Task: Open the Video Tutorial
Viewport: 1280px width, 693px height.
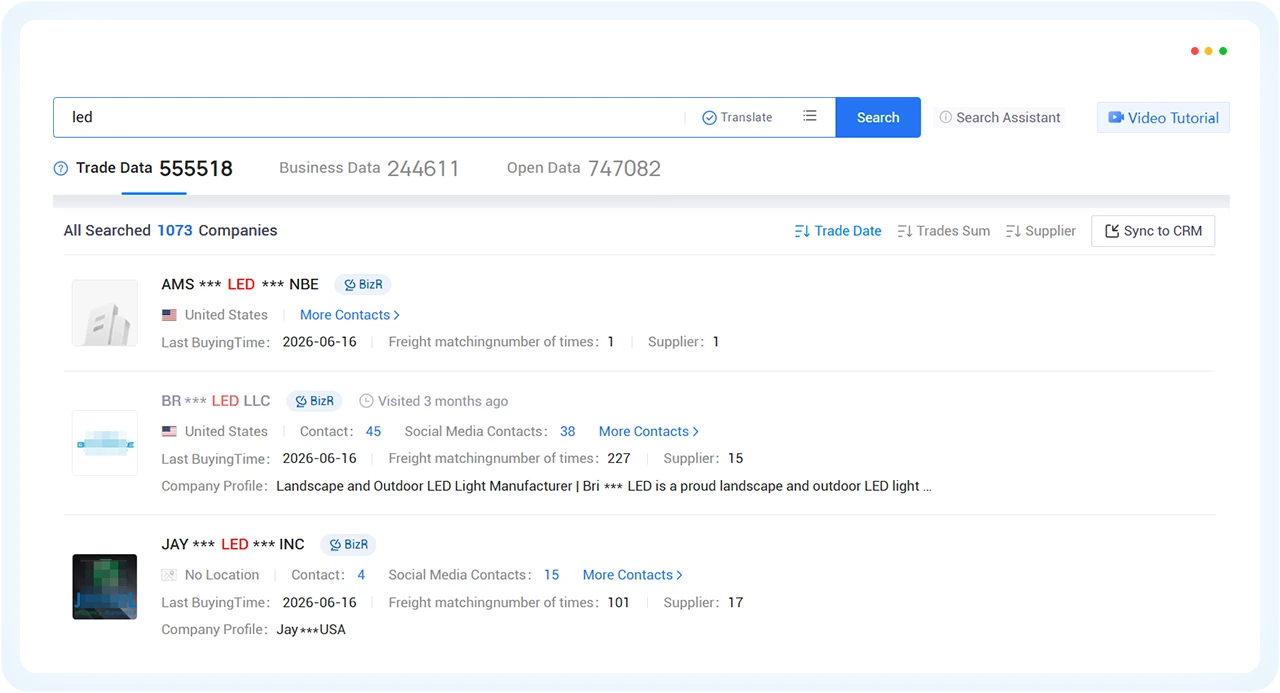Action: 1163,117
